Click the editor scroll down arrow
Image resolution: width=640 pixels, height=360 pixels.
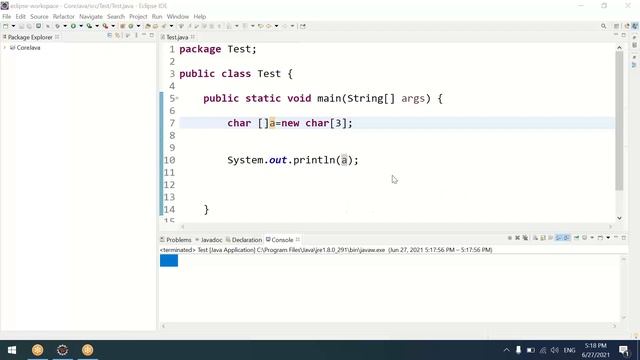[619, 218]
